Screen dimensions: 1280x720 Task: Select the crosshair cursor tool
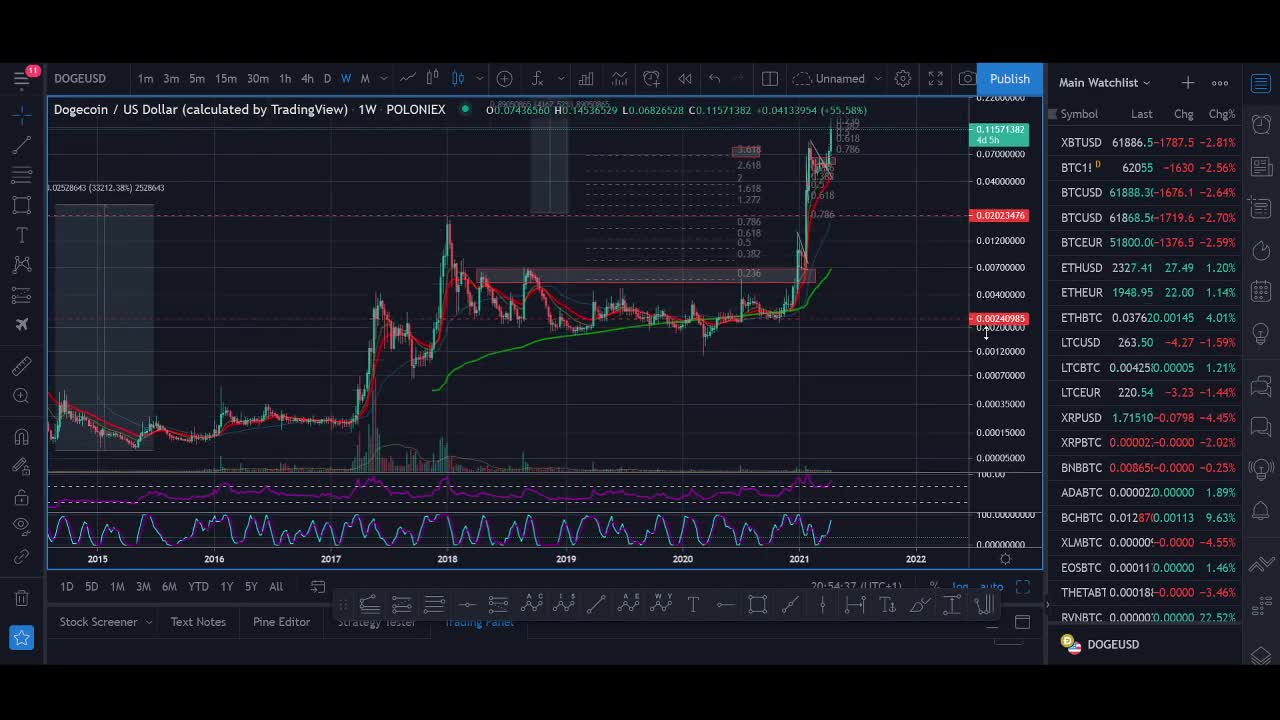21,116
